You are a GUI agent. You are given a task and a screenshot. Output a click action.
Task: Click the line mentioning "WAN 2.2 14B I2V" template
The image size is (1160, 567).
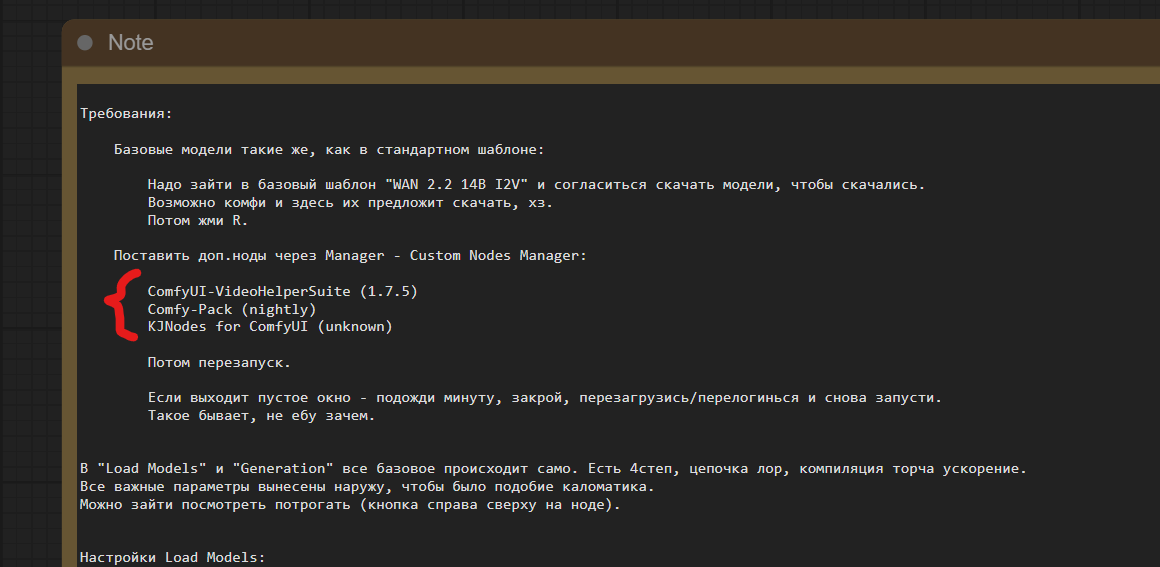pyautogui.click(x=536, y=185)
